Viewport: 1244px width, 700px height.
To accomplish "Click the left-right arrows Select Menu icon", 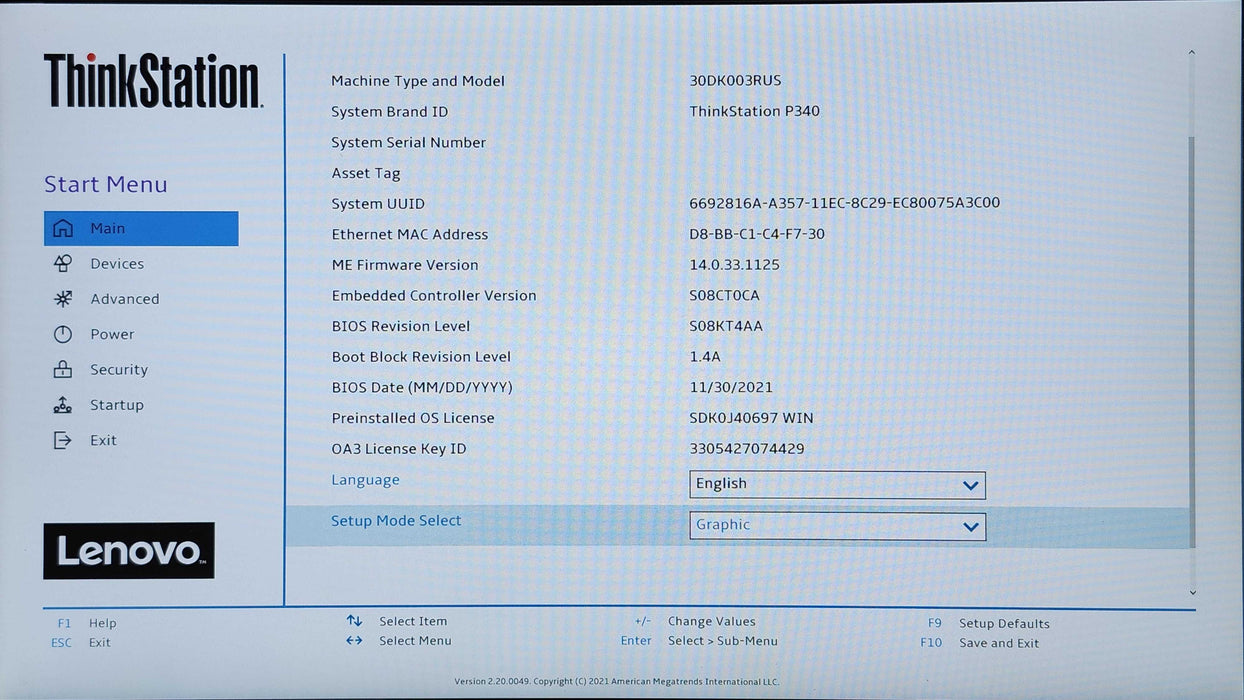I will [354, 641].
